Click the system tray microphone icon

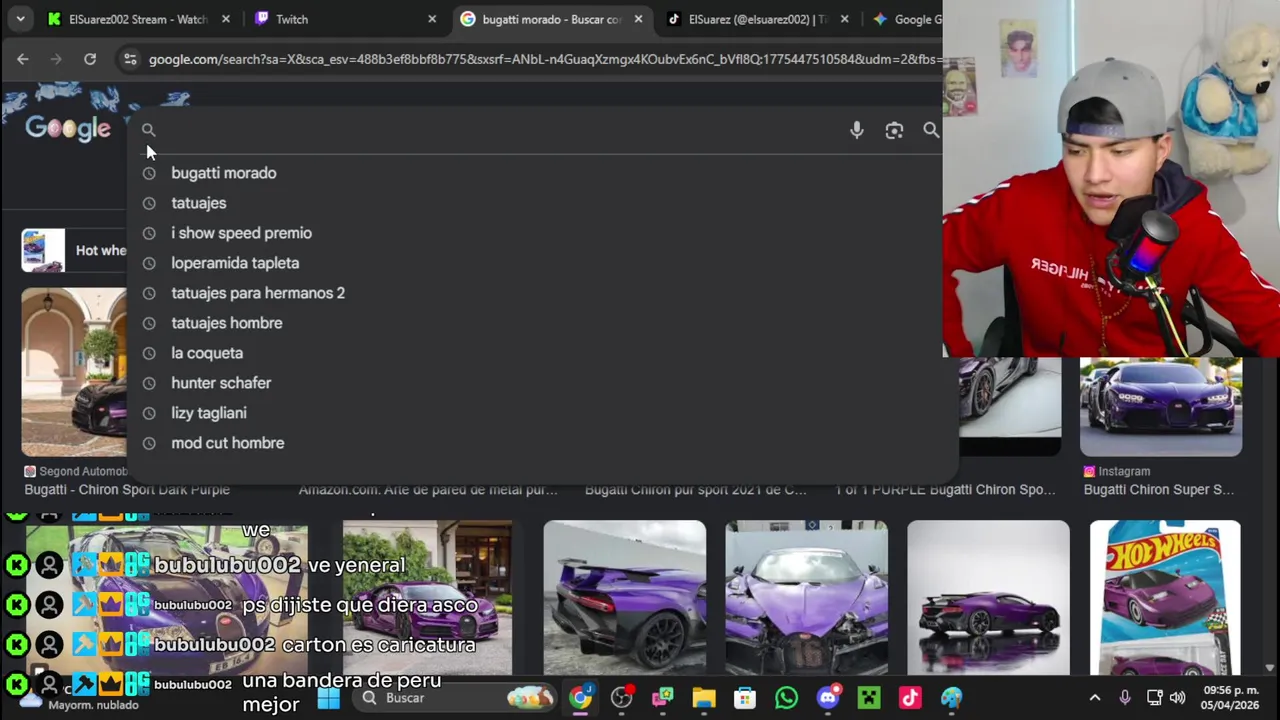(x=1125, y=698)
